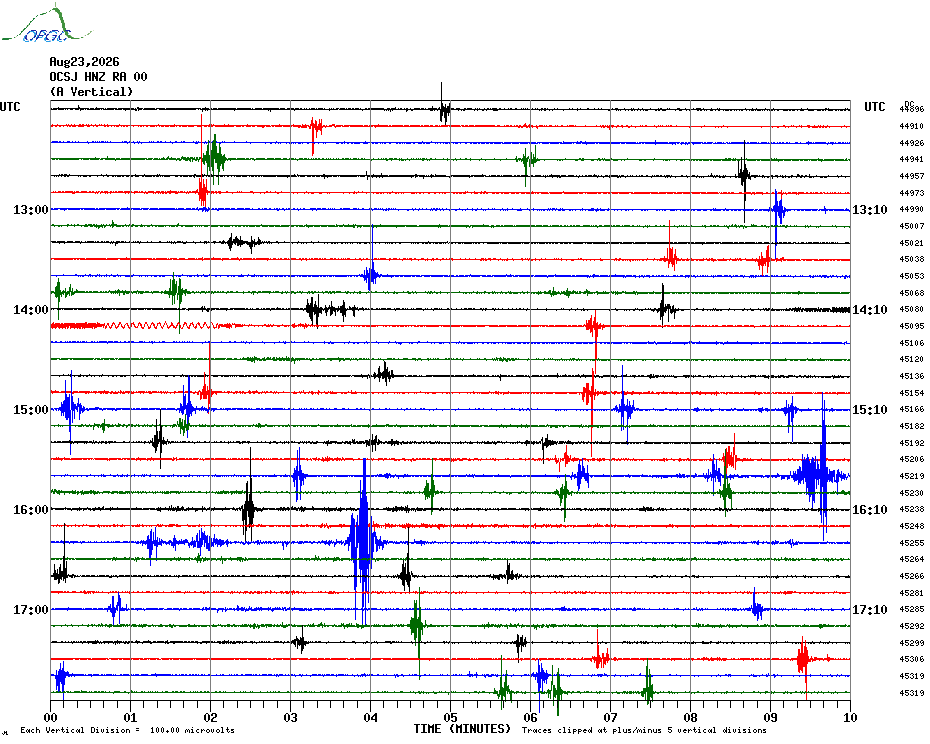The image size is (930, 744).
Task: Click DC value 45053
Action: pyautogui.click(x=912, y=276)
